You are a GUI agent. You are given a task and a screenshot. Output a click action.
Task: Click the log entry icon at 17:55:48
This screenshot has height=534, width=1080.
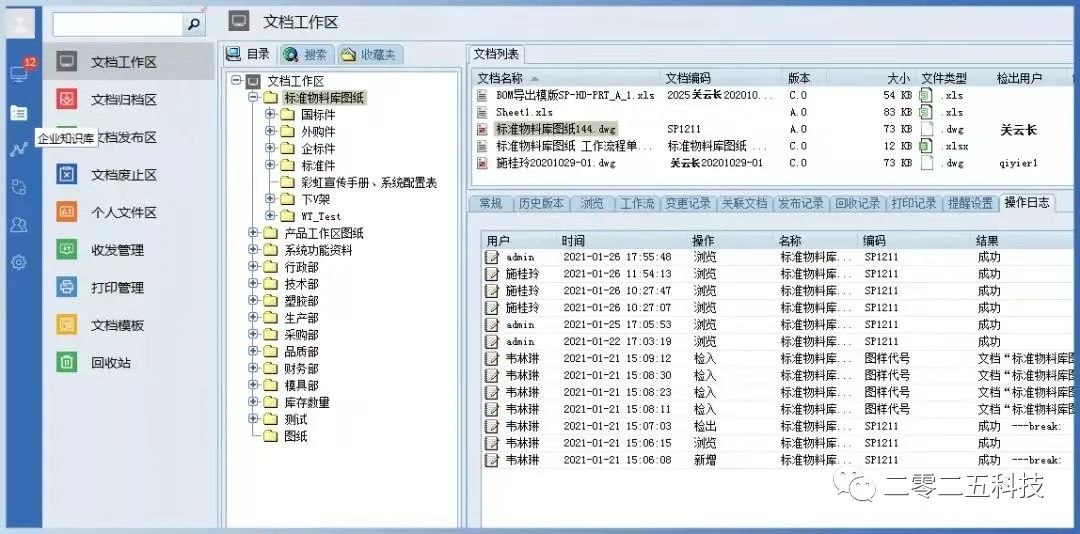click(x=492, y=257)
